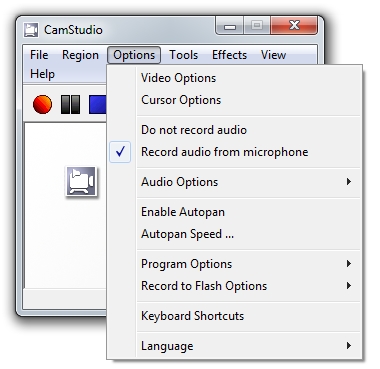Stop recording with the blue Stop button
This screenshot has width=380, height=369.
(x=98, y=104)
